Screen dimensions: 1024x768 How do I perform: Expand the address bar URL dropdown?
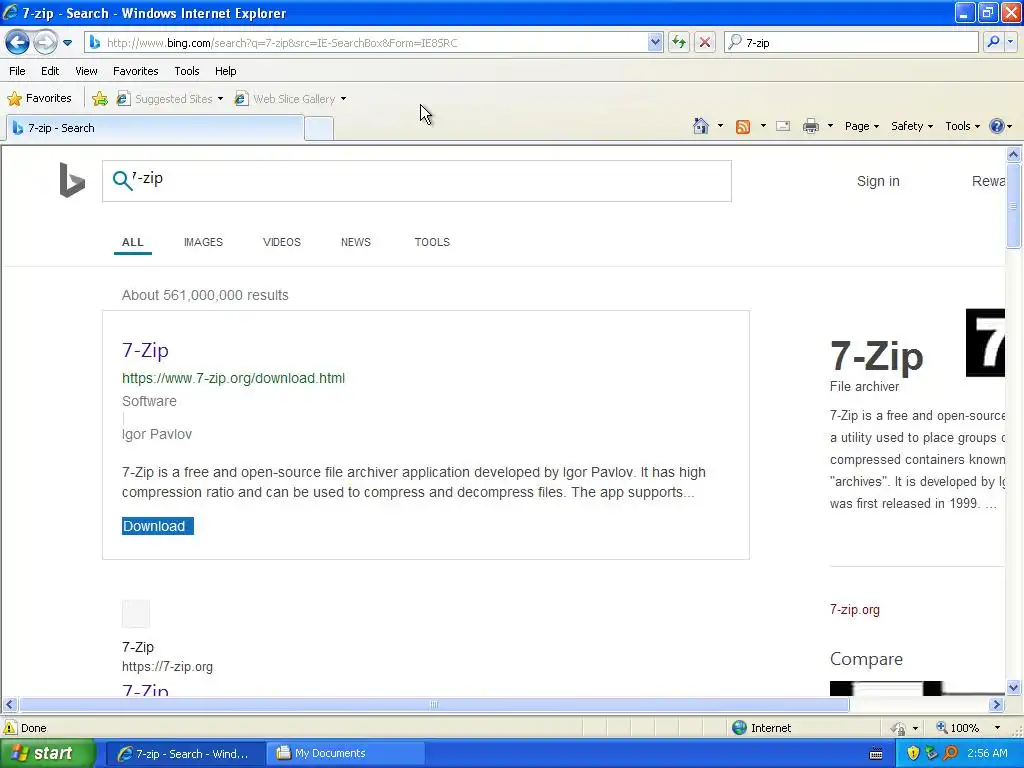tap(655, 42)
